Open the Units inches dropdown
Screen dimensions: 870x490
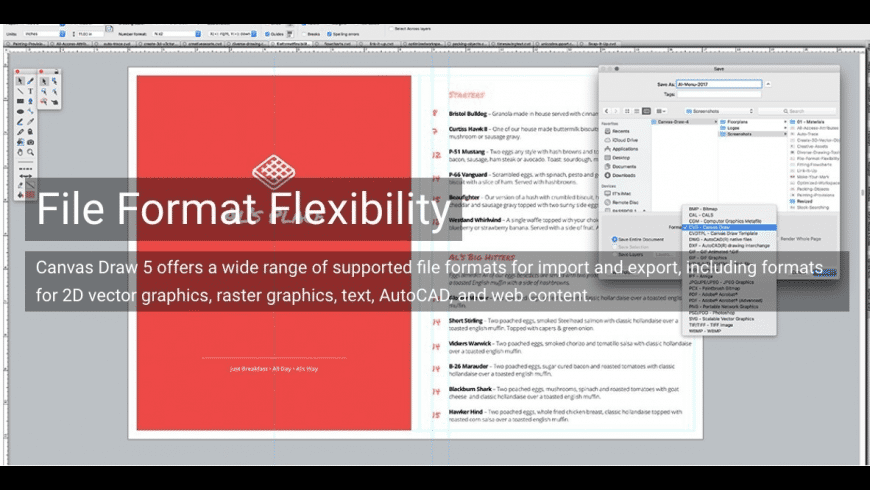pyautogui.click(x=44, y=34)
